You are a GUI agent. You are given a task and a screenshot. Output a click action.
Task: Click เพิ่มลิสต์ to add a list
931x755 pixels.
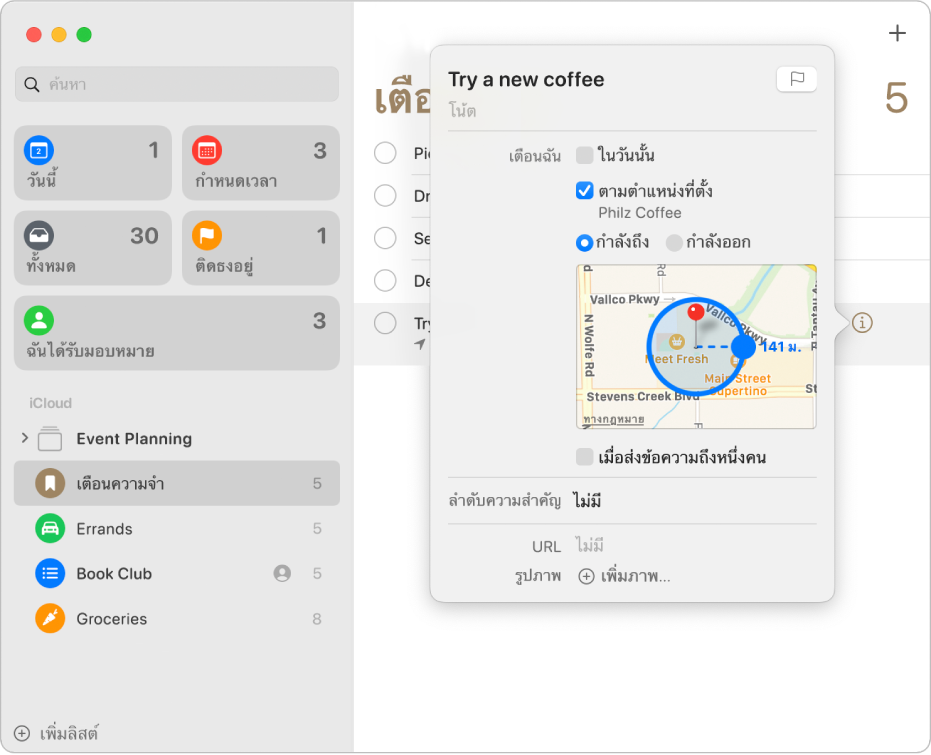point(56,732)
